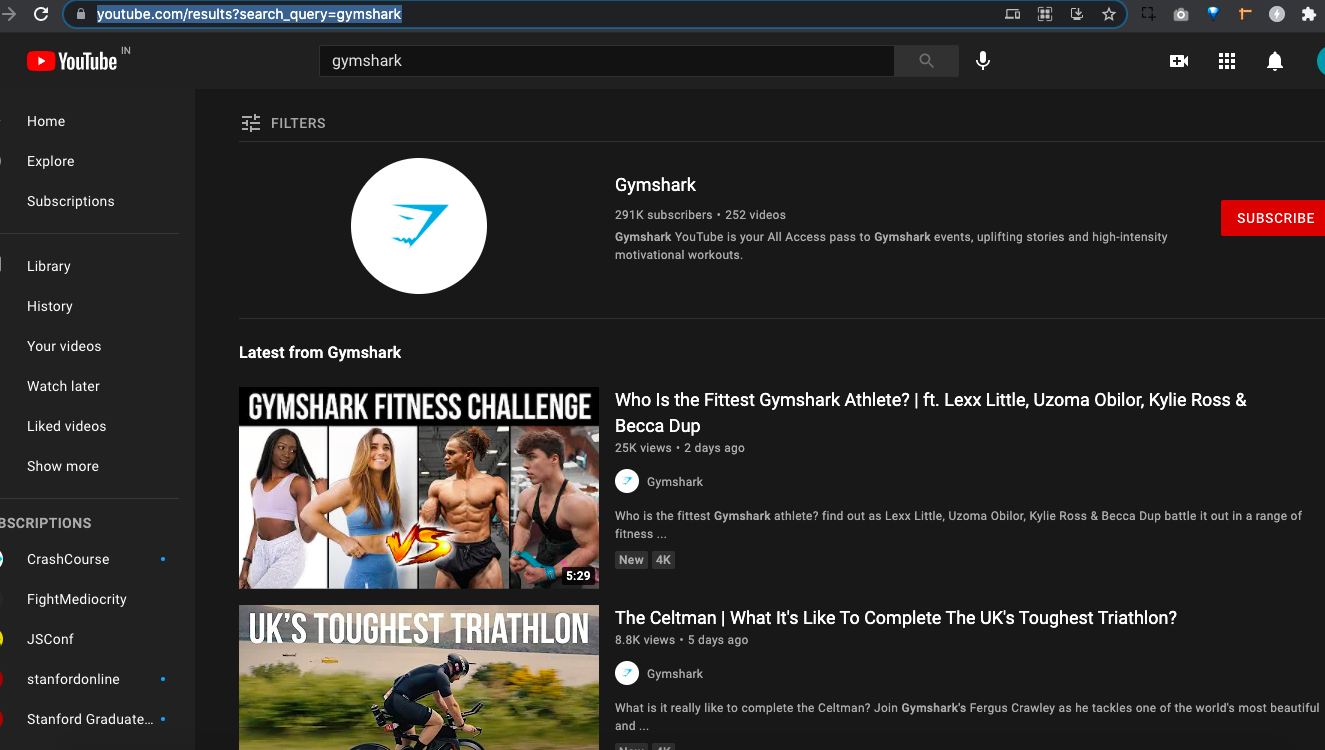Open the browser extensions puzzle icon
Image resolution: width=1325 pixels, height=750 pixels.
[x=1309, y=14]
